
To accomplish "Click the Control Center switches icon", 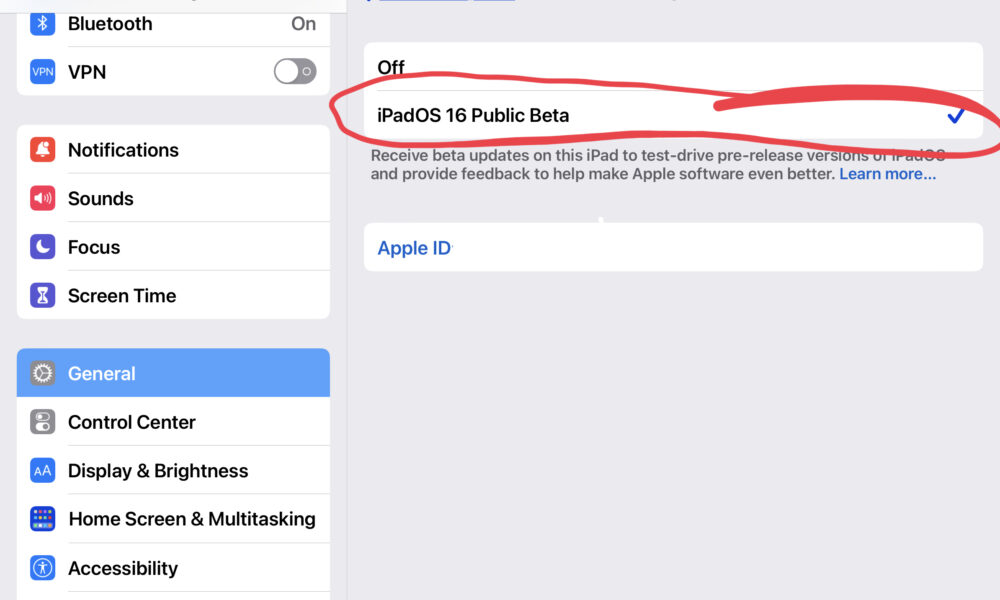I will coord(42,422).
